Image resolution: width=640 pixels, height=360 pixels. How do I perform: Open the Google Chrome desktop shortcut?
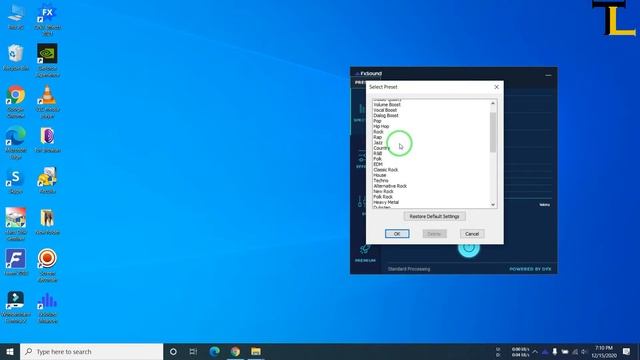(x=16, y=101)
